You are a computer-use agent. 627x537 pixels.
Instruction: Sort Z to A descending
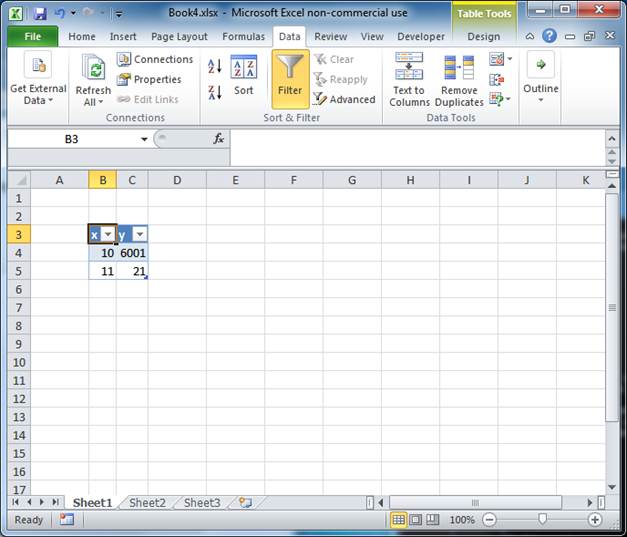215,93
